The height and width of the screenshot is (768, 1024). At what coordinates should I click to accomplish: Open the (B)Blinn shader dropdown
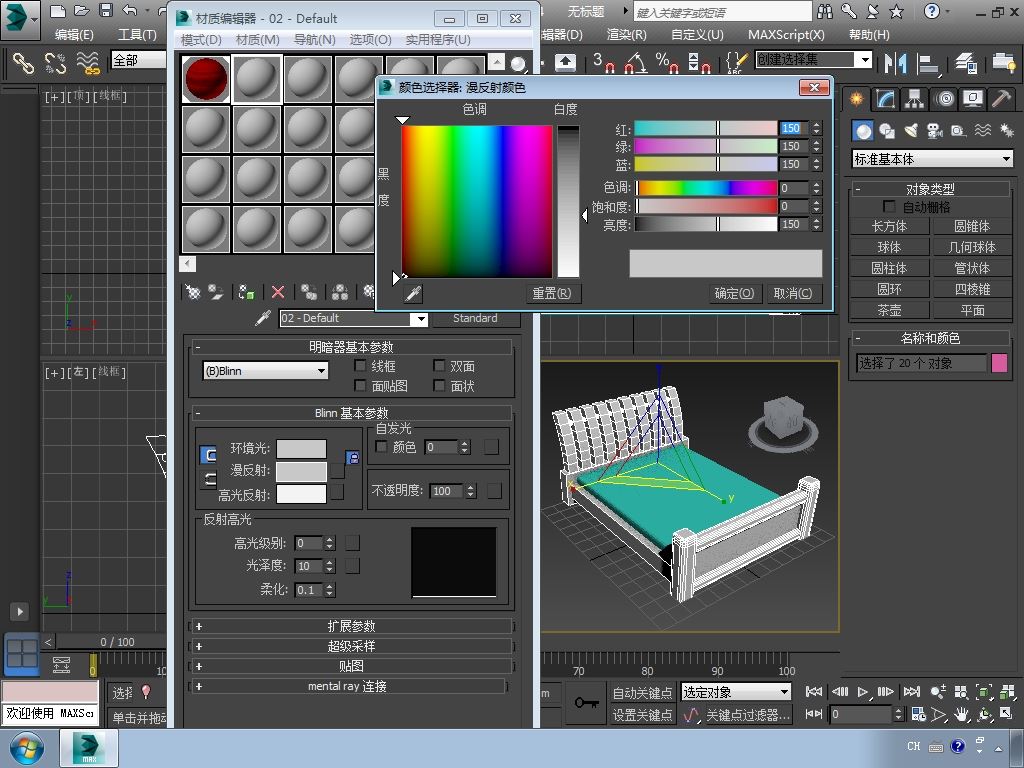[x=265, y=371]
